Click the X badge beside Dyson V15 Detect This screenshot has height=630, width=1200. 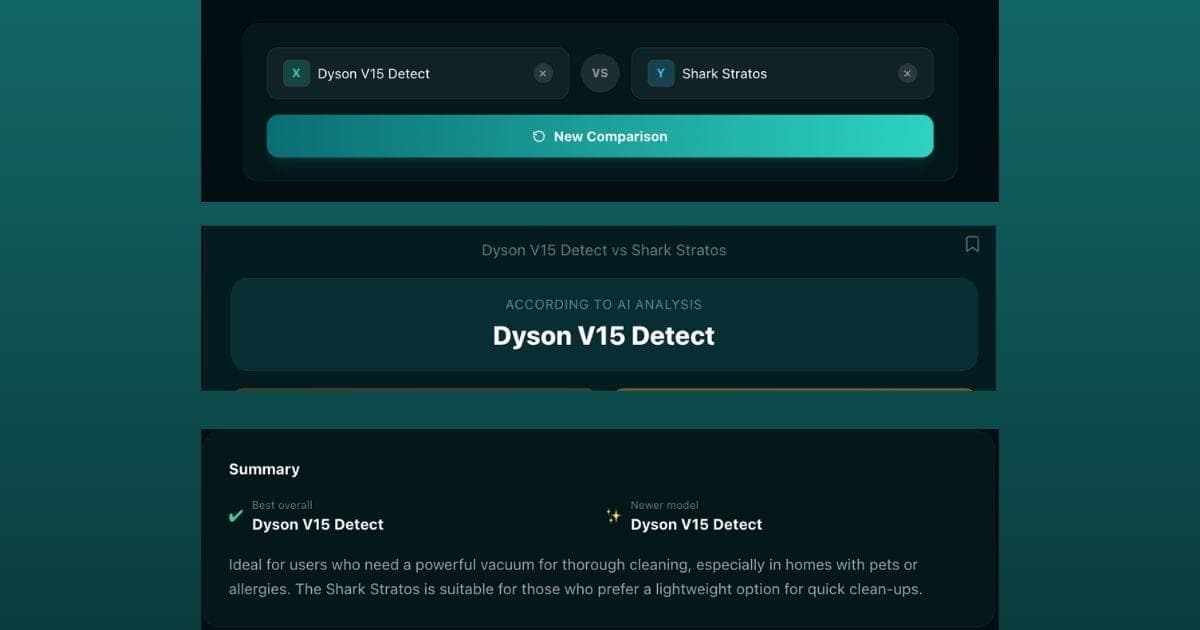(296, 73)
